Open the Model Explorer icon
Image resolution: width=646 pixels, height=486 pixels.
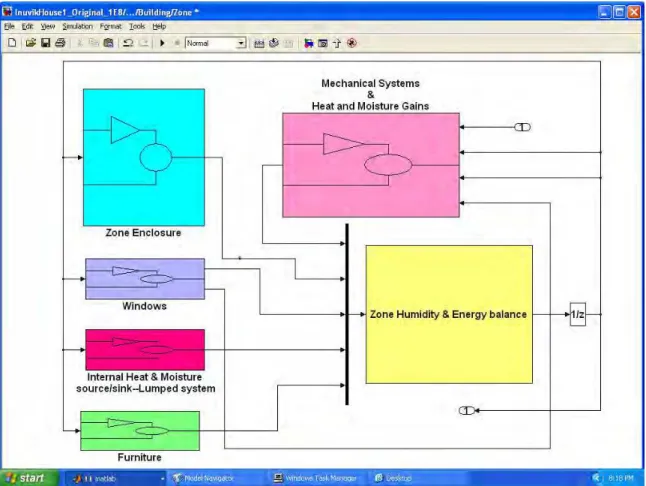click(x=323, y=43)
